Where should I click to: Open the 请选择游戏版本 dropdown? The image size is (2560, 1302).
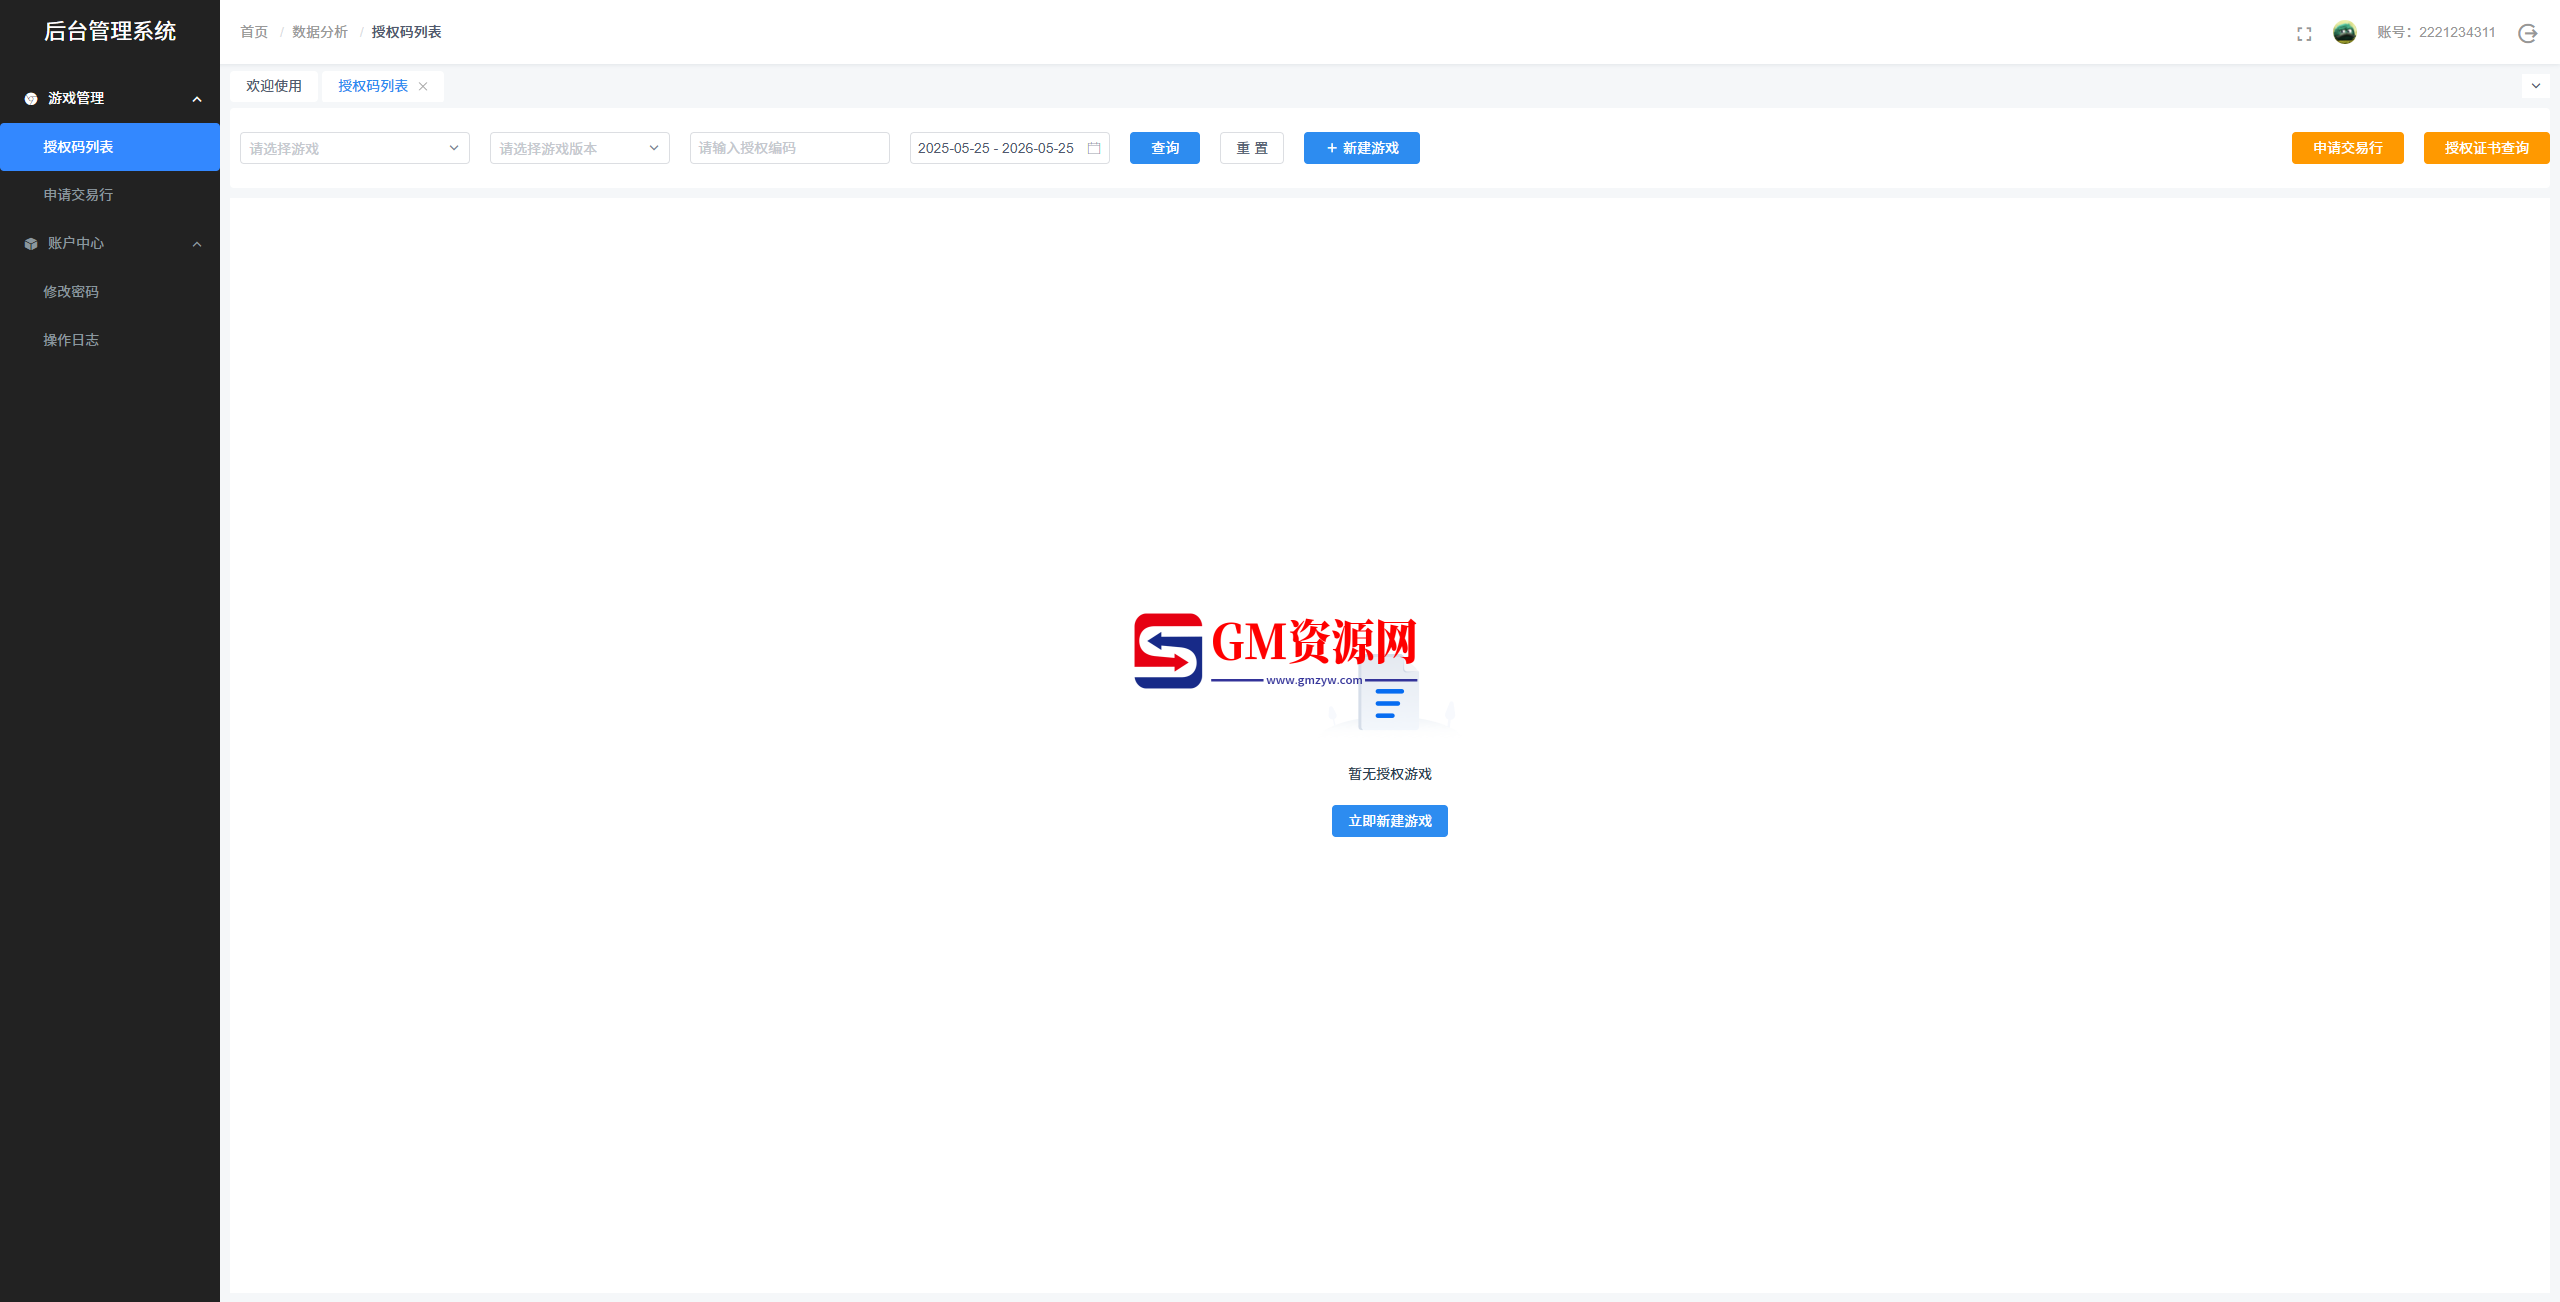580,148
